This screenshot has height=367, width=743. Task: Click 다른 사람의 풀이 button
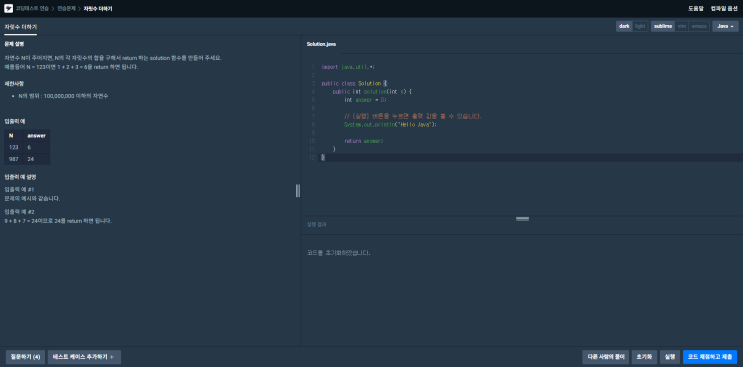[x=606, y=357]
